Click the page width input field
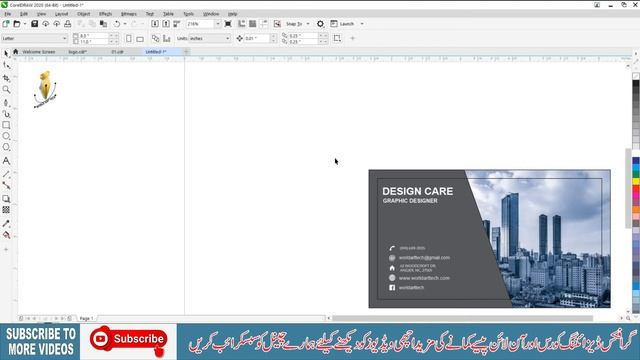Image resolution: width=640 pixels, height=360 pixels. point(94,36)
